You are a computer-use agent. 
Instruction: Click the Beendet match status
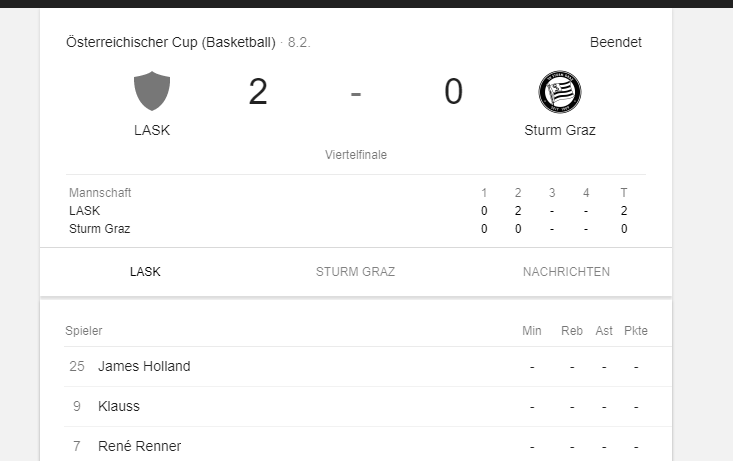pyautogui.click(x=616, y=42)
